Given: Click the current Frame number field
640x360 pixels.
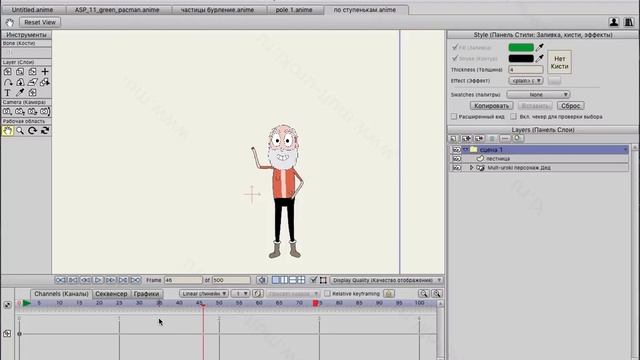Looking at the screenshot, I should click(x=183, y=280).
